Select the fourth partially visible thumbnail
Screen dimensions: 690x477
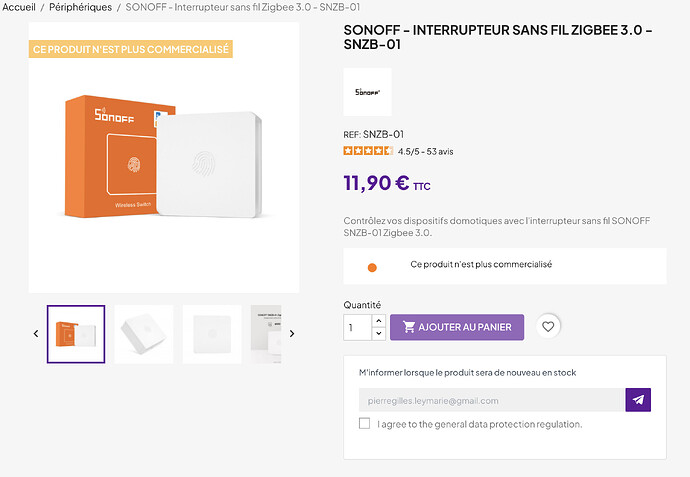pos(266,334)
